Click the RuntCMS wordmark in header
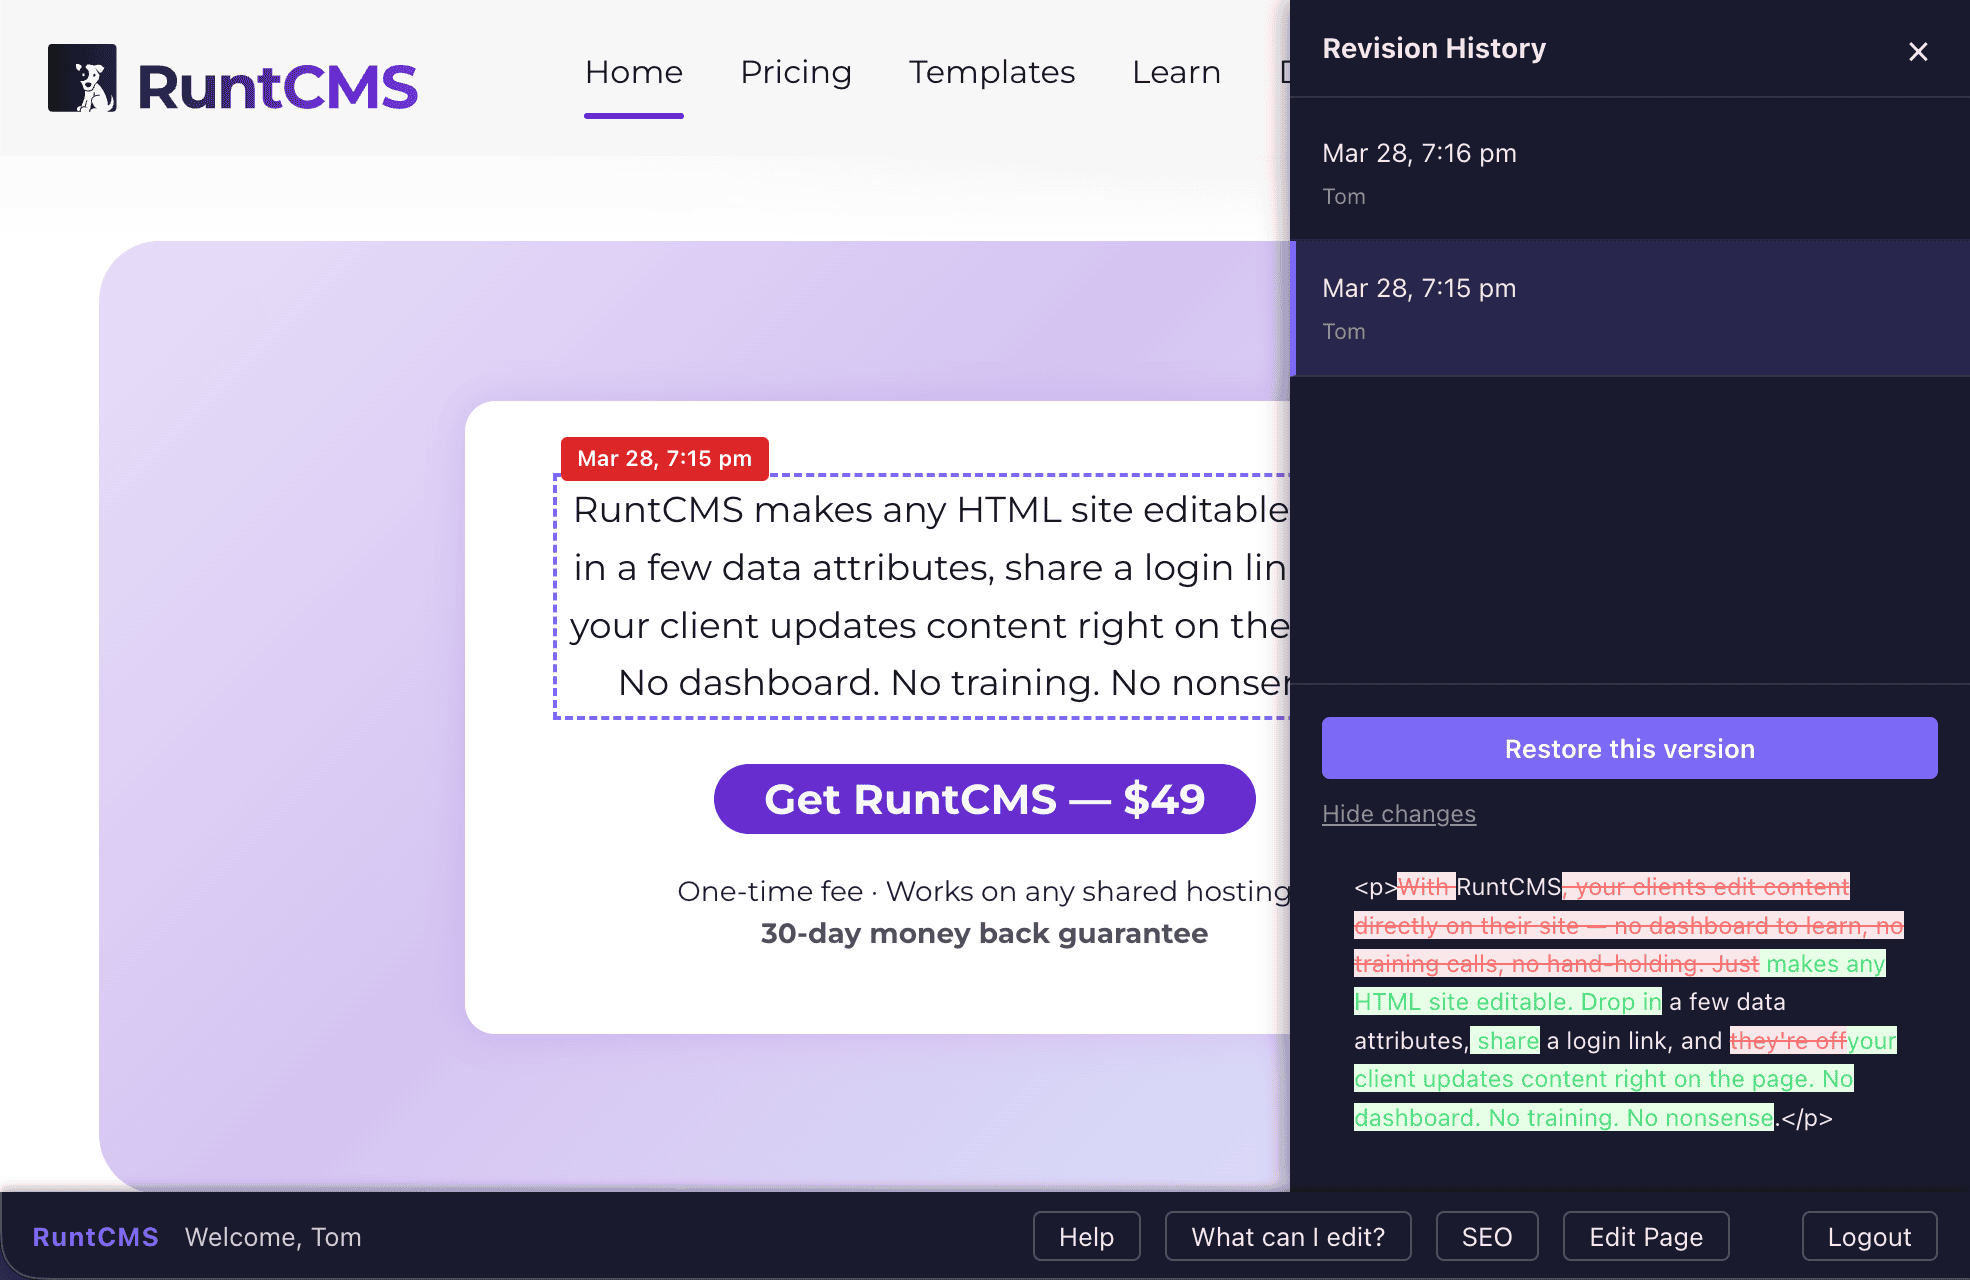The width and height of the screenshot is (1970, 1280). point(277,87)
